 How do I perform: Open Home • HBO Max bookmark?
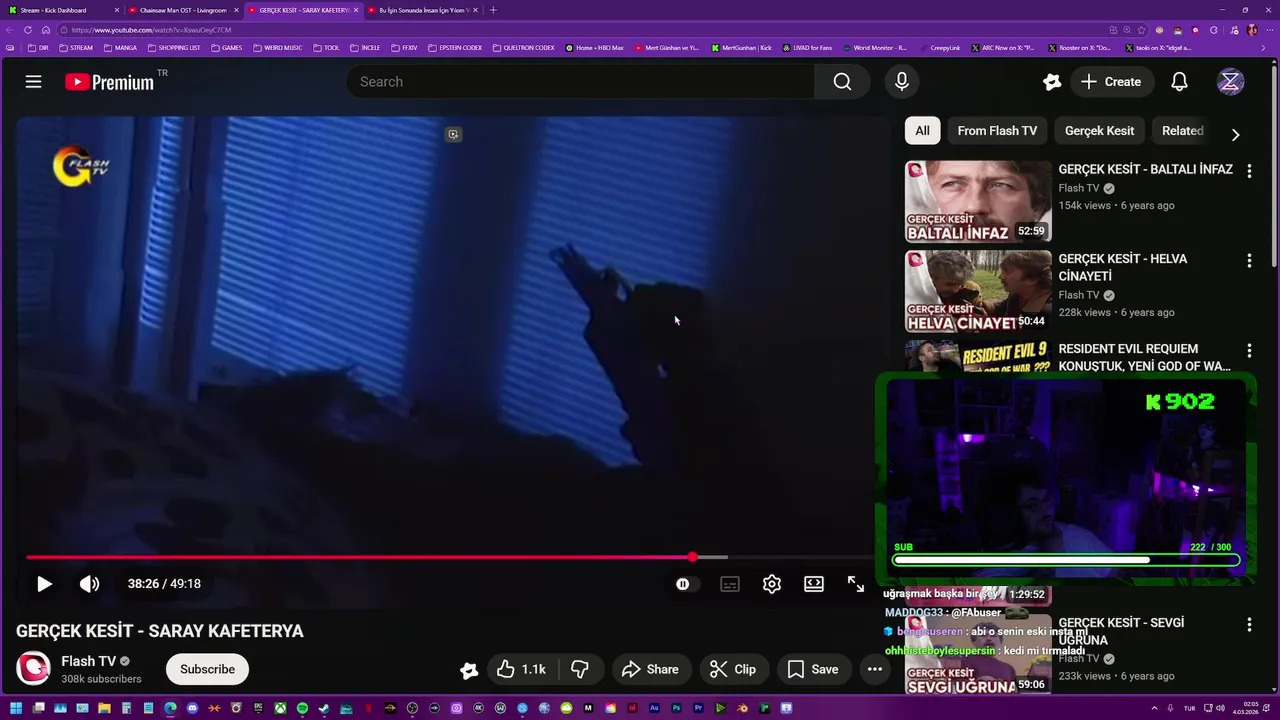pyautogui.click(x=594, y=47)
